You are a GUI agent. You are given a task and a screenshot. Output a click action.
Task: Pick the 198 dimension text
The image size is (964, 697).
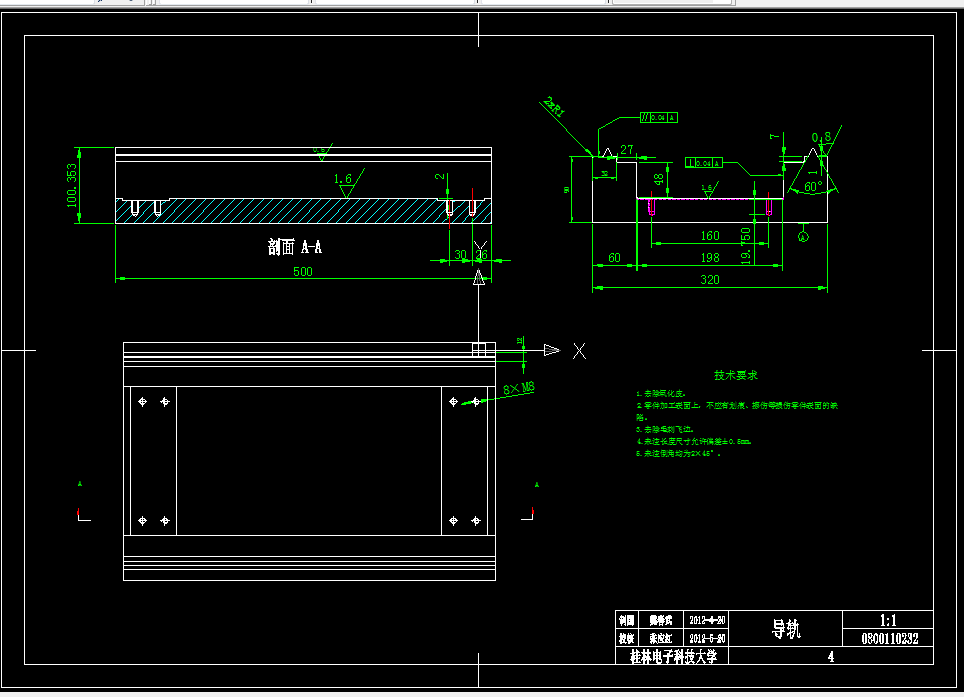coord(710,258)
